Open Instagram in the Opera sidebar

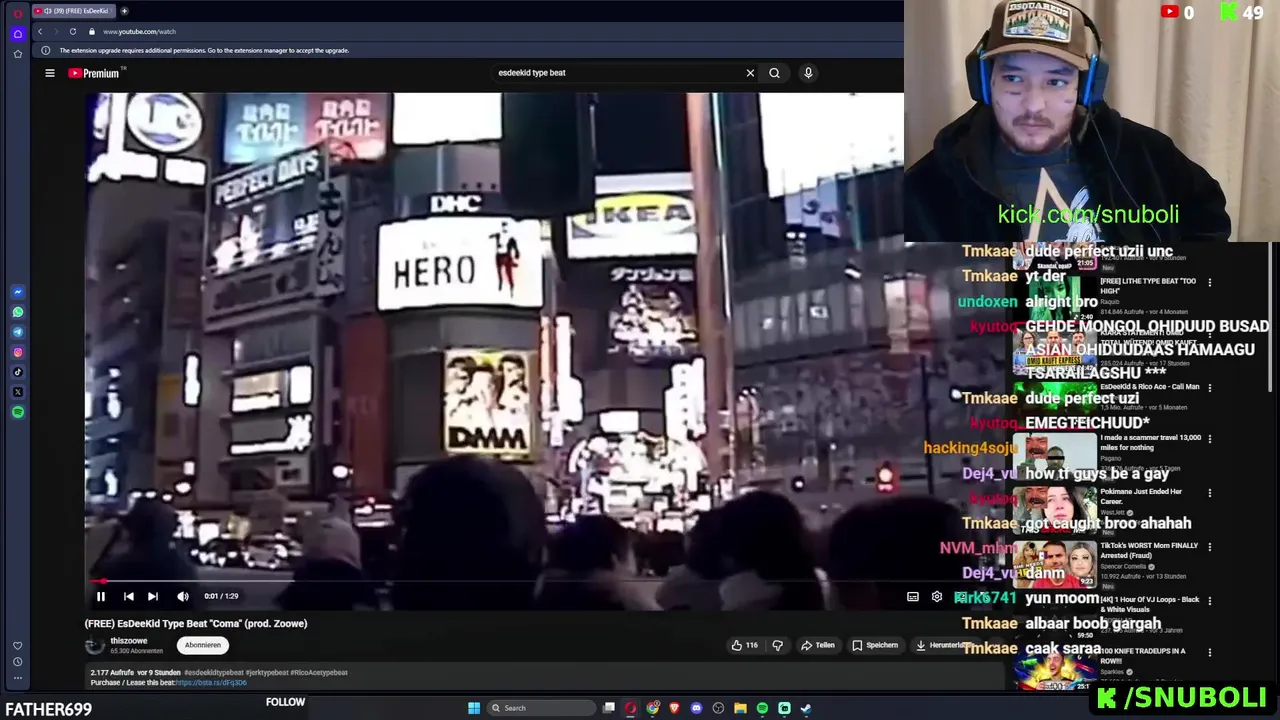(18, 352)
